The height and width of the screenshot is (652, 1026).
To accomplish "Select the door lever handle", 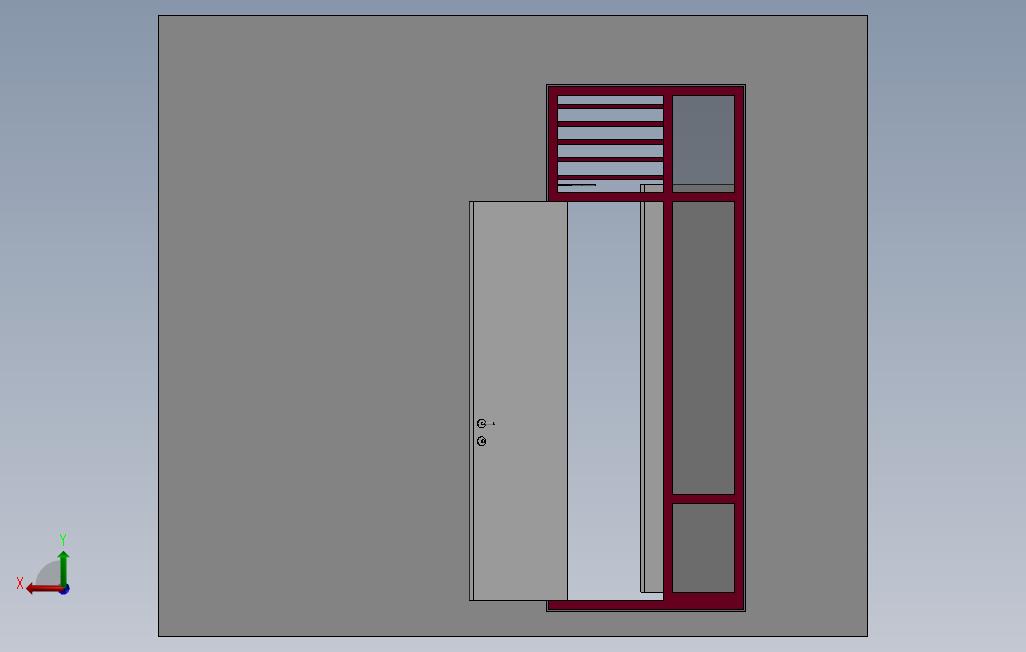I will coord(485,424).
